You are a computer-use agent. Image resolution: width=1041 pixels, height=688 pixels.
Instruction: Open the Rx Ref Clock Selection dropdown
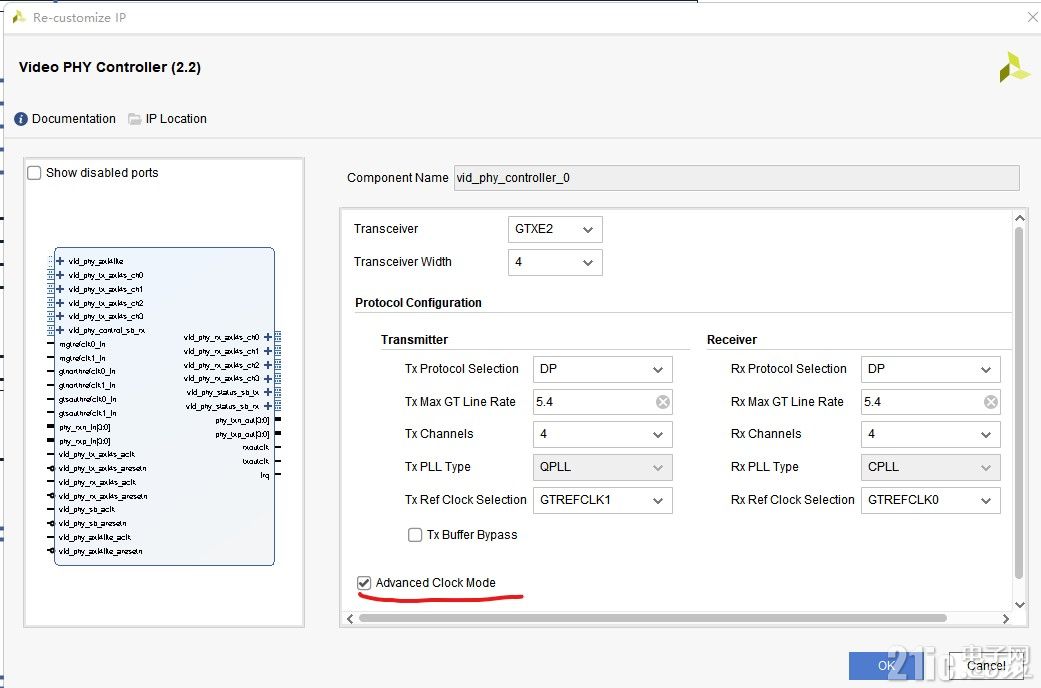click(931, 500)
